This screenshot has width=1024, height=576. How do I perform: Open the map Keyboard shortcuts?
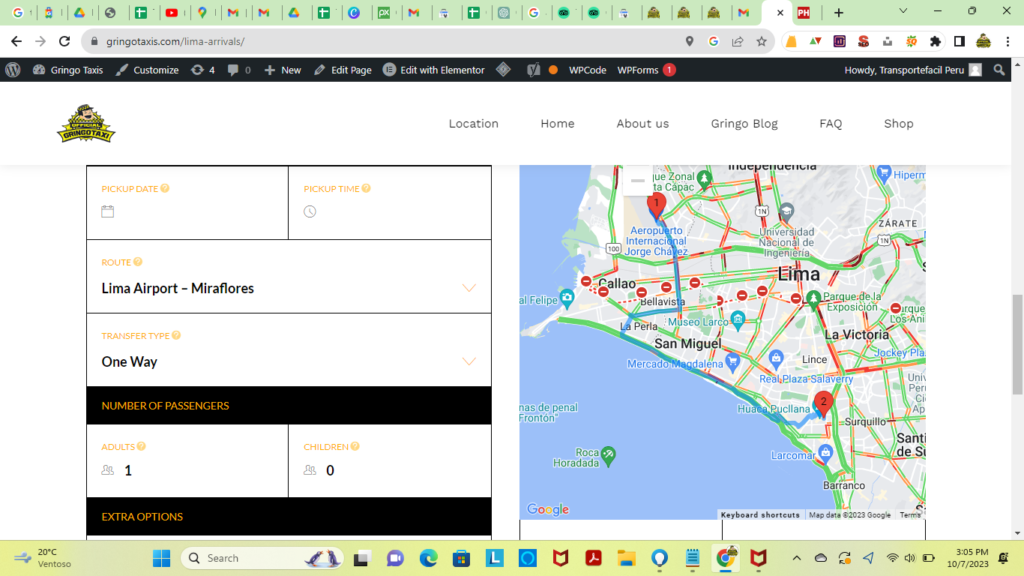click(x=760, y=515)
